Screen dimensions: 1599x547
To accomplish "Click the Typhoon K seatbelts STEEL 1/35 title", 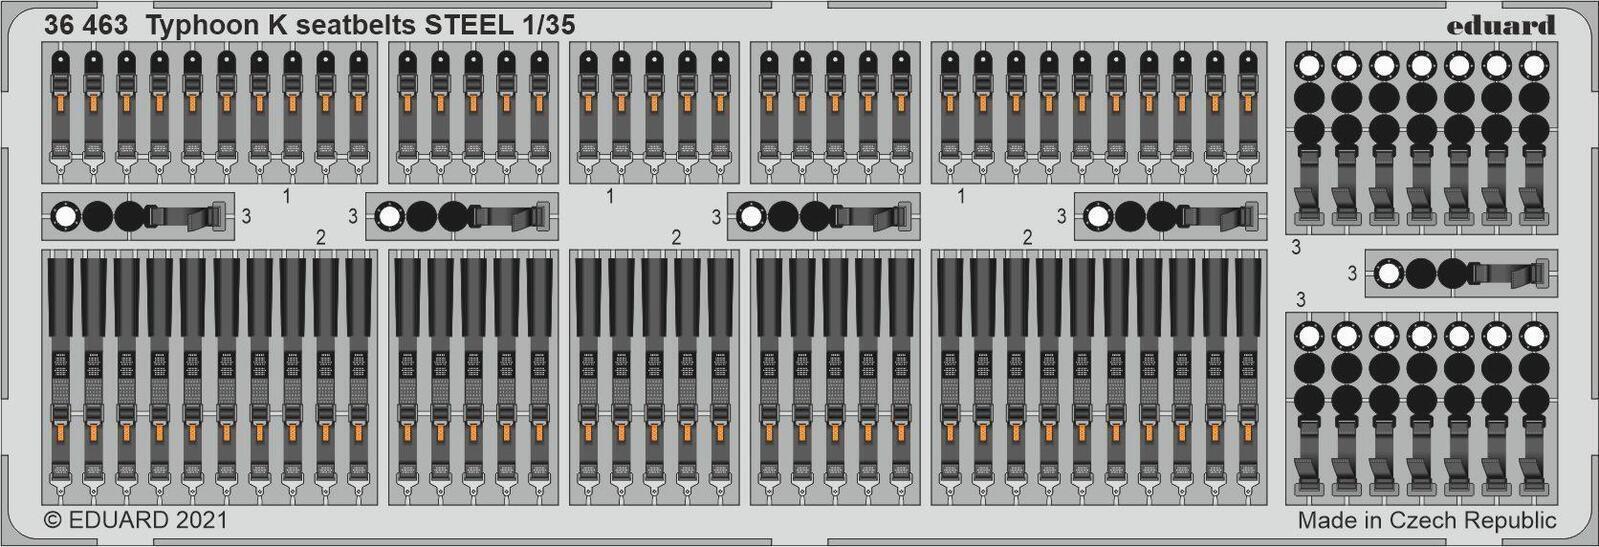I will pos(361,26).
